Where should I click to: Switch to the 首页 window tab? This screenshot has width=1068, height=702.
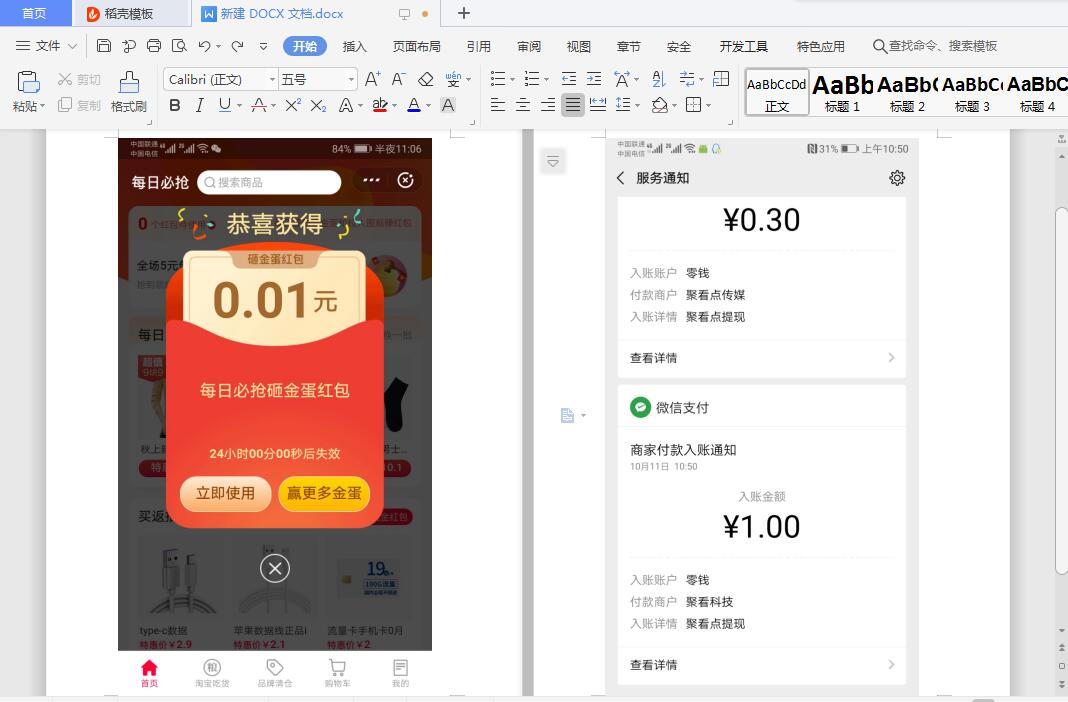click(34, 13)
